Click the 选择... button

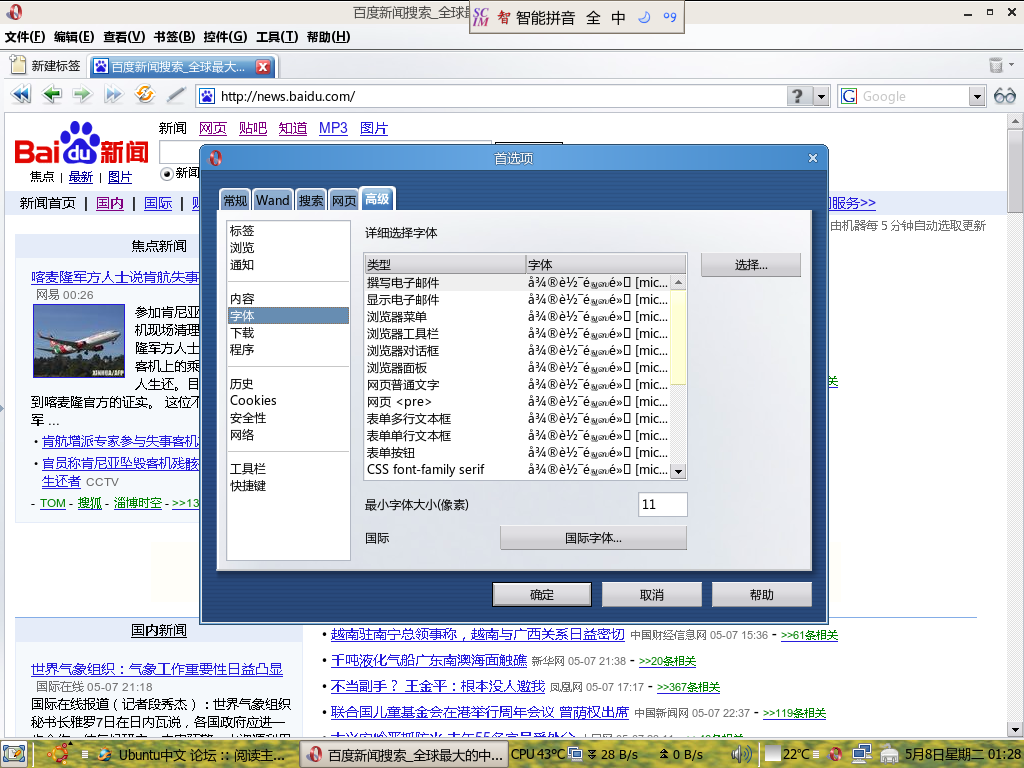751,264
